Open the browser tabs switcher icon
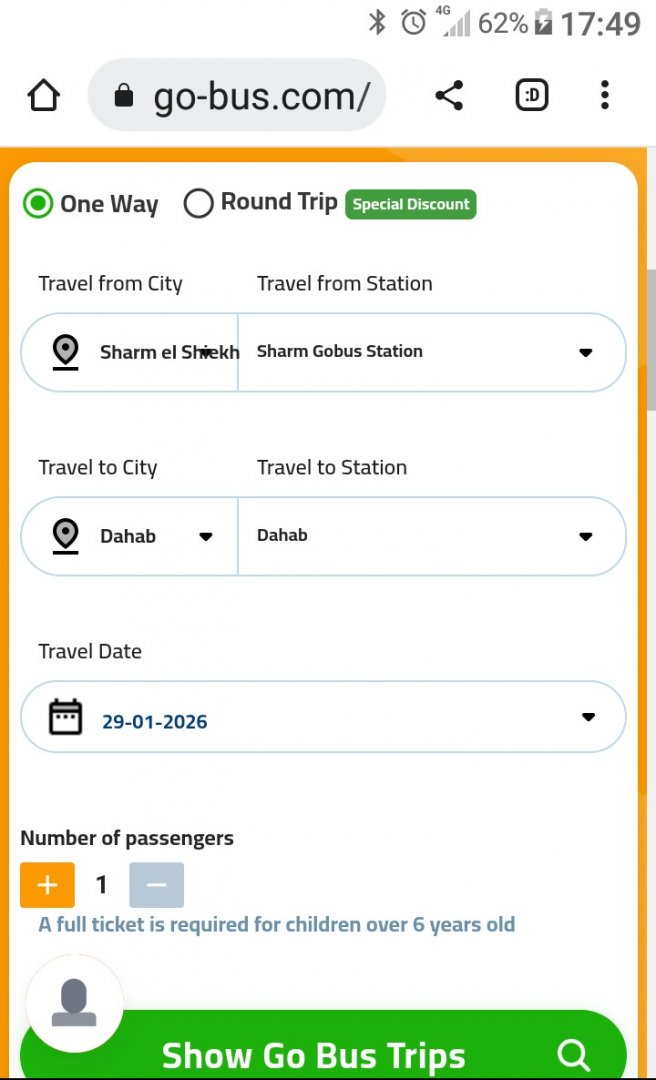 click(532, 96)
